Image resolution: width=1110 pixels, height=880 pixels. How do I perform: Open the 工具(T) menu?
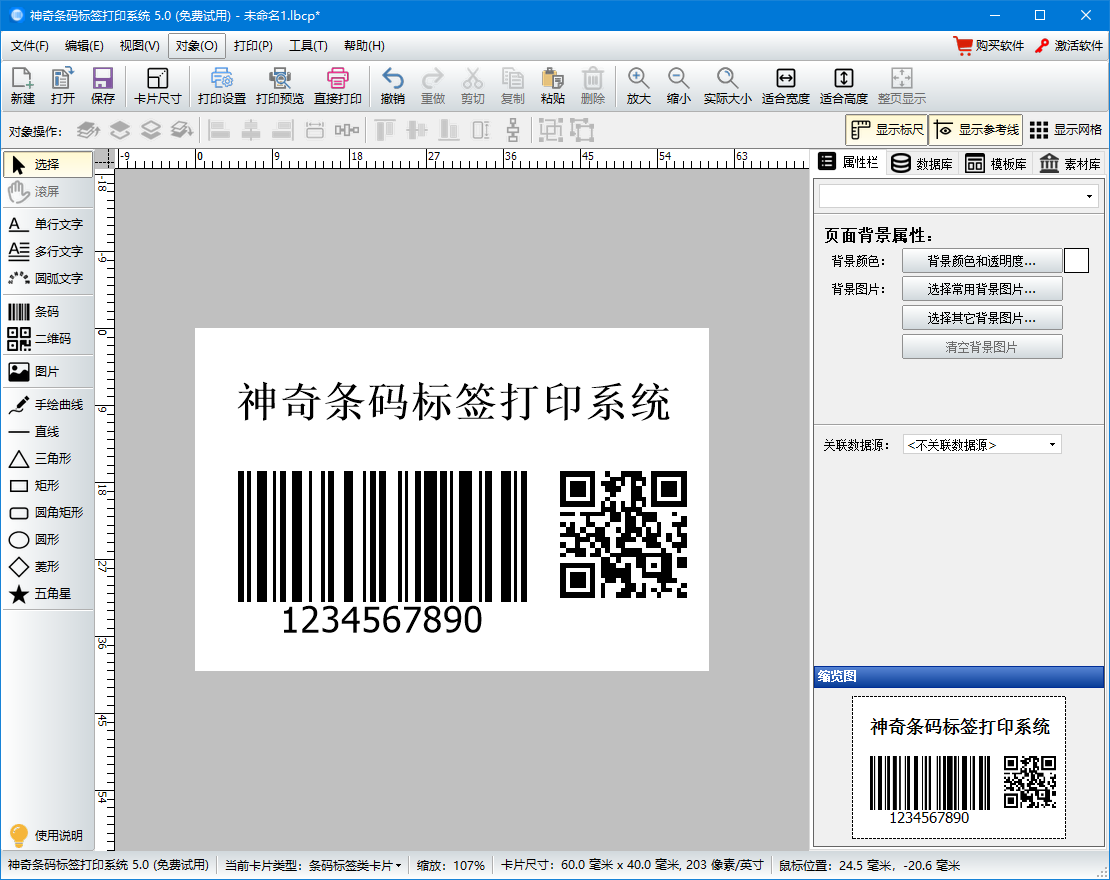pos(309,46)
